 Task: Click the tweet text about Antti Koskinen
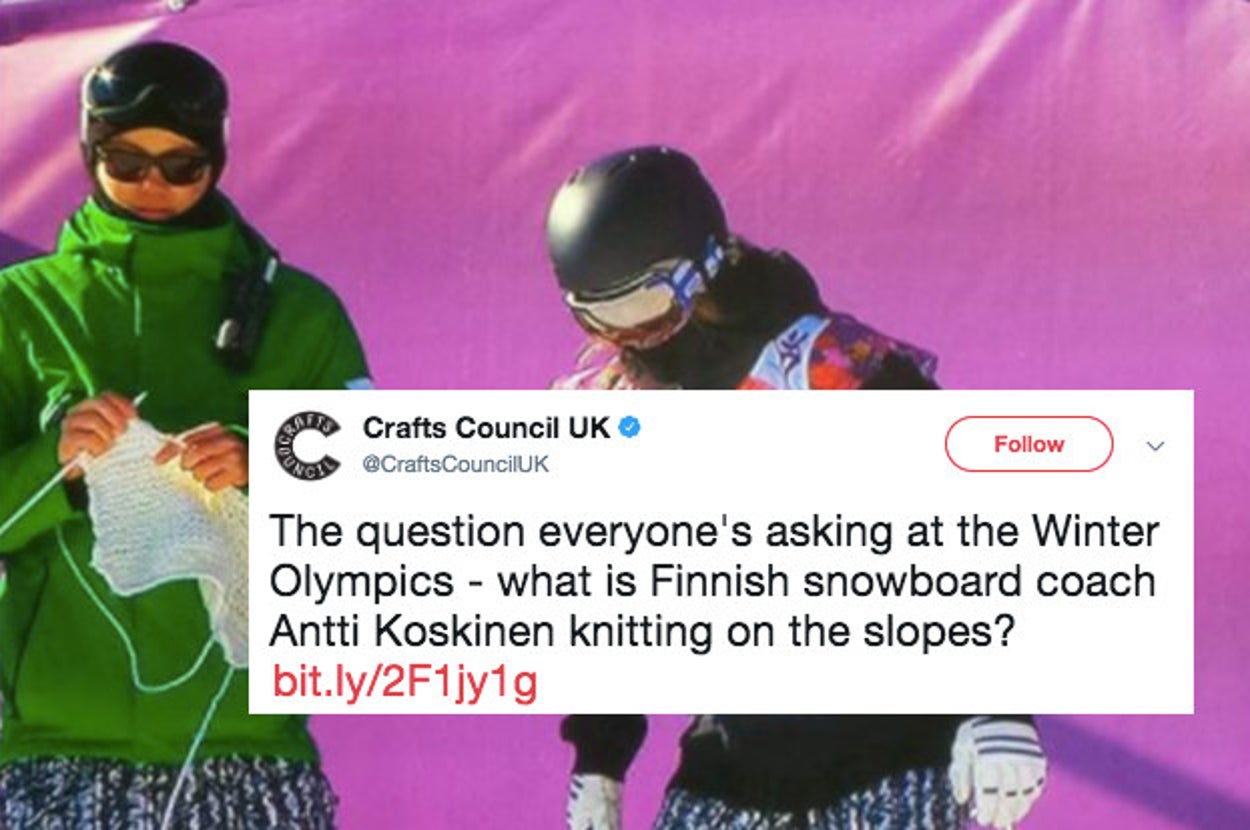point(715,581)
